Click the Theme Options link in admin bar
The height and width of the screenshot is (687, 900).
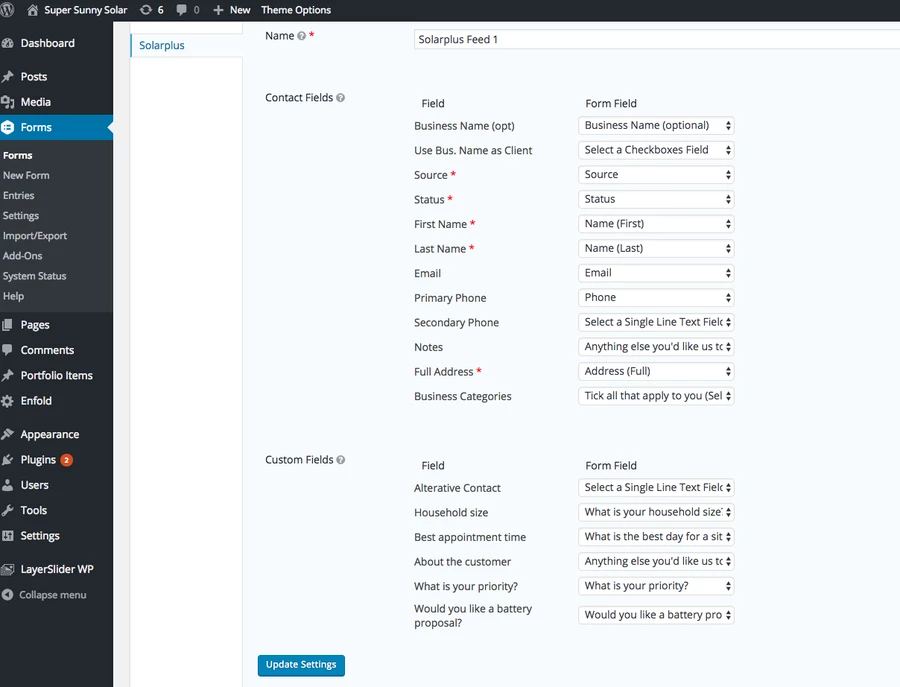point(296,10)
